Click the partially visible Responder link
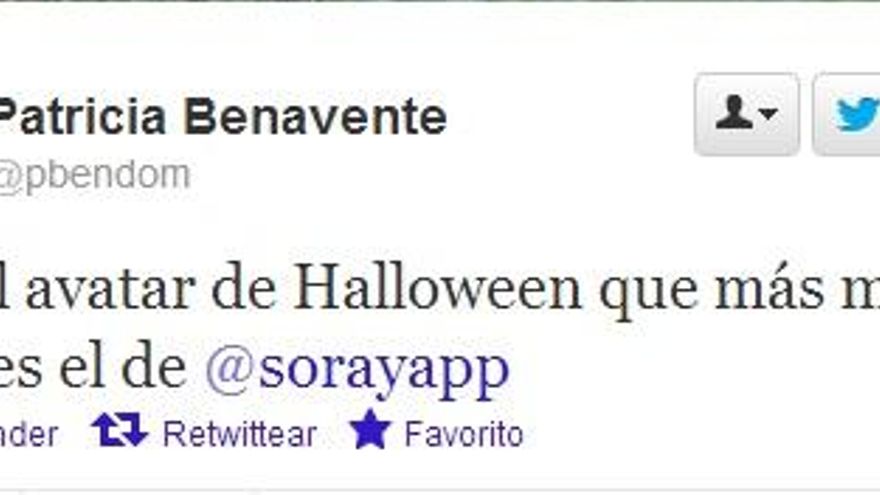 click(x=29, y=435)
